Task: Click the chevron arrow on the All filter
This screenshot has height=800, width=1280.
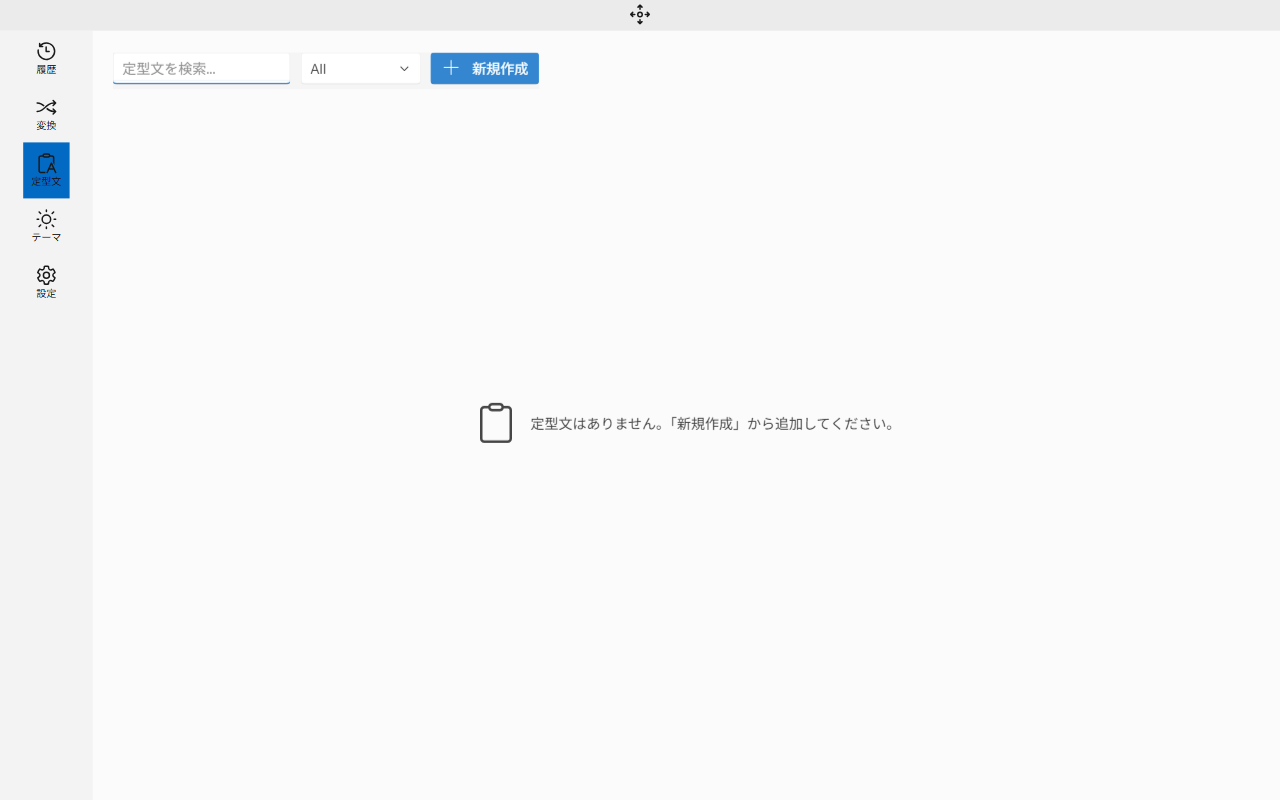Action: tap(404, 68)
